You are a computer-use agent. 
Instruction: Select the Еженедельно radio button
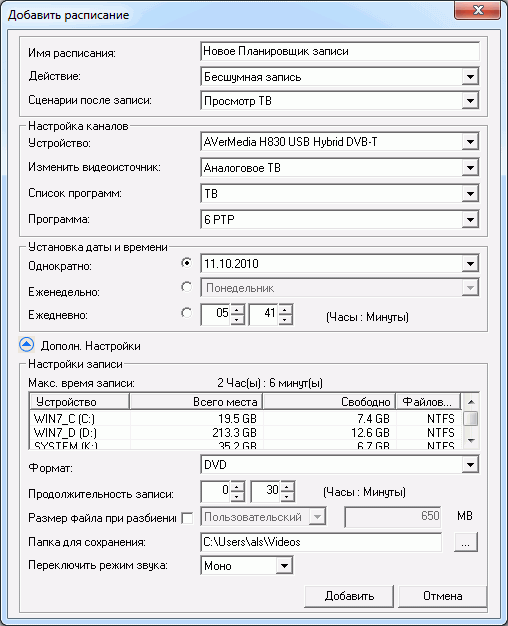click(x=186, y=287)
